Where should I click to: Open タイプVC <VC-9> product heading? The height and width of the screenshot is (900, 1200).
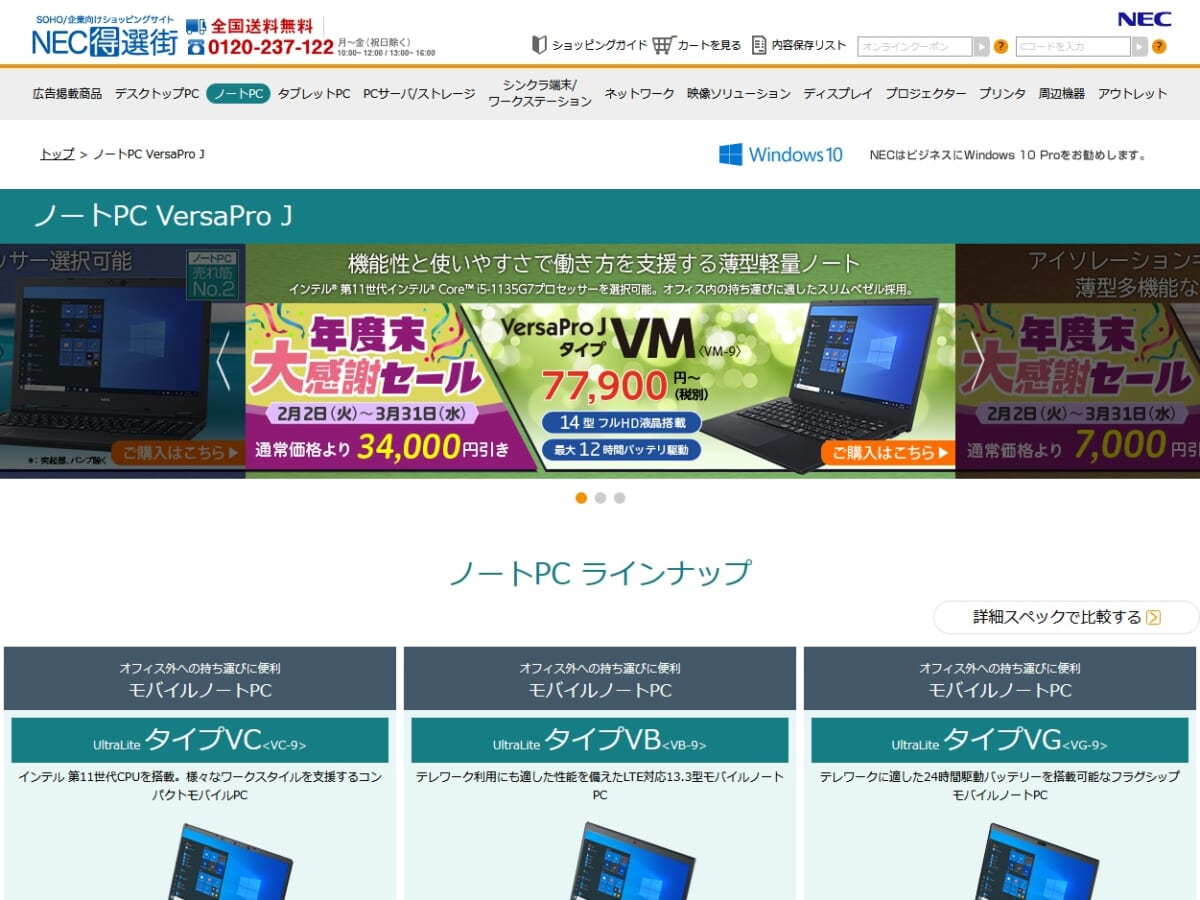pos(200,740)
